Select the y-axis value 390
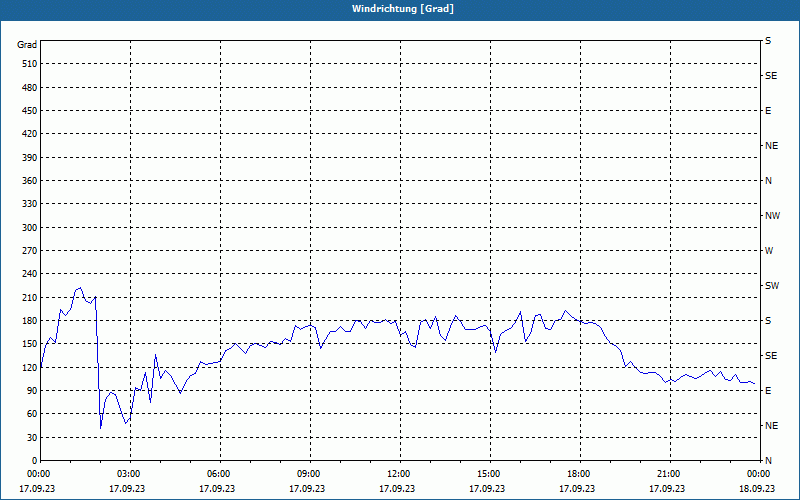Screen dimensions: 800x500 (x=30, y=158)
